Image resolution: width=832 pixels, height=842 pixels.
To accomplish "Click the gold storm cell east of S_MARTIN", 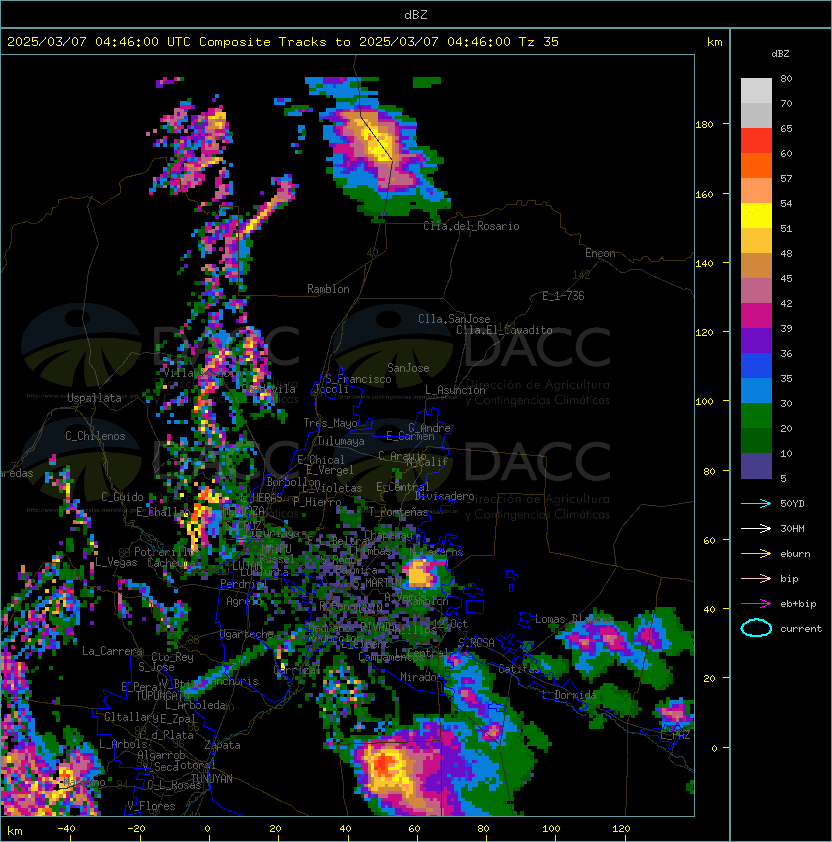I will coord(419,574).
